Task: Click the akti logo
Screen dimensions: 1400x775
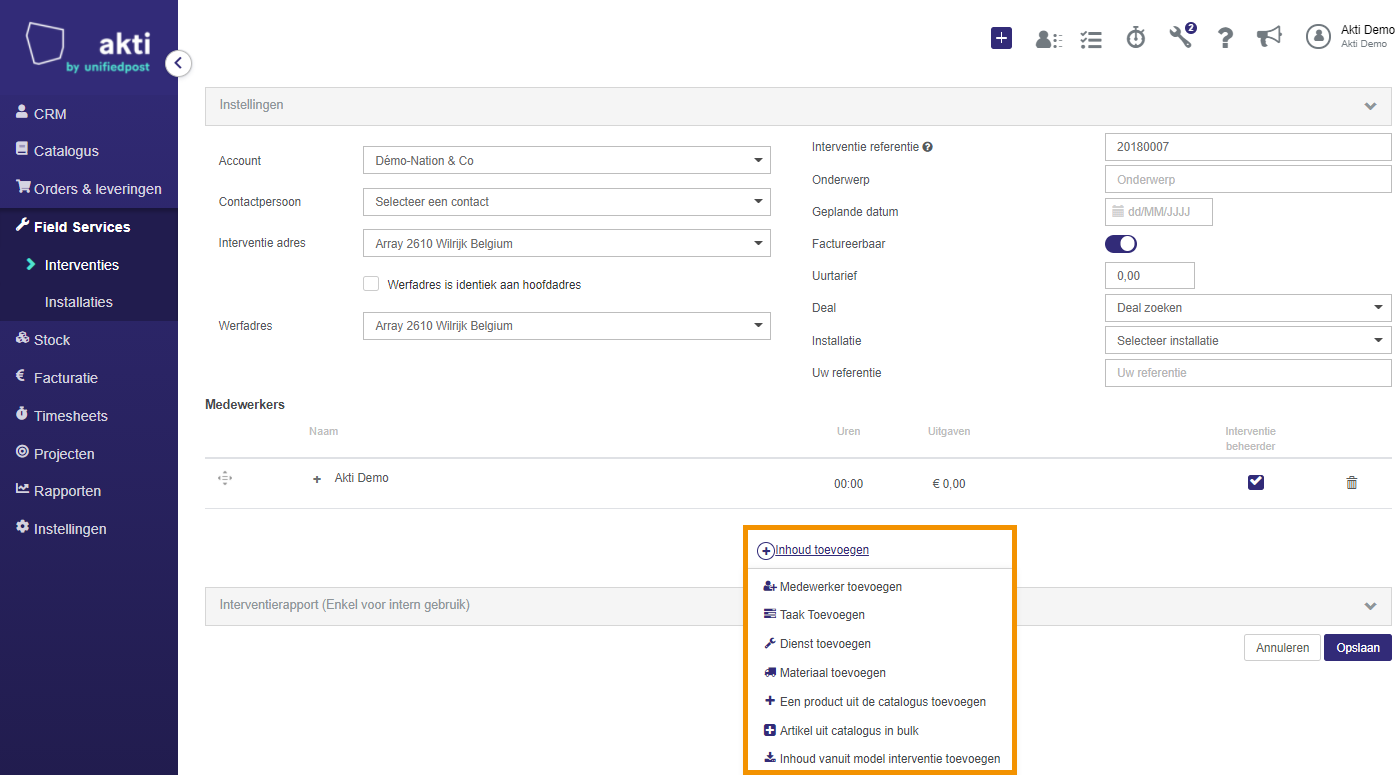Action: pyautogui.click(x=88, y=48)
